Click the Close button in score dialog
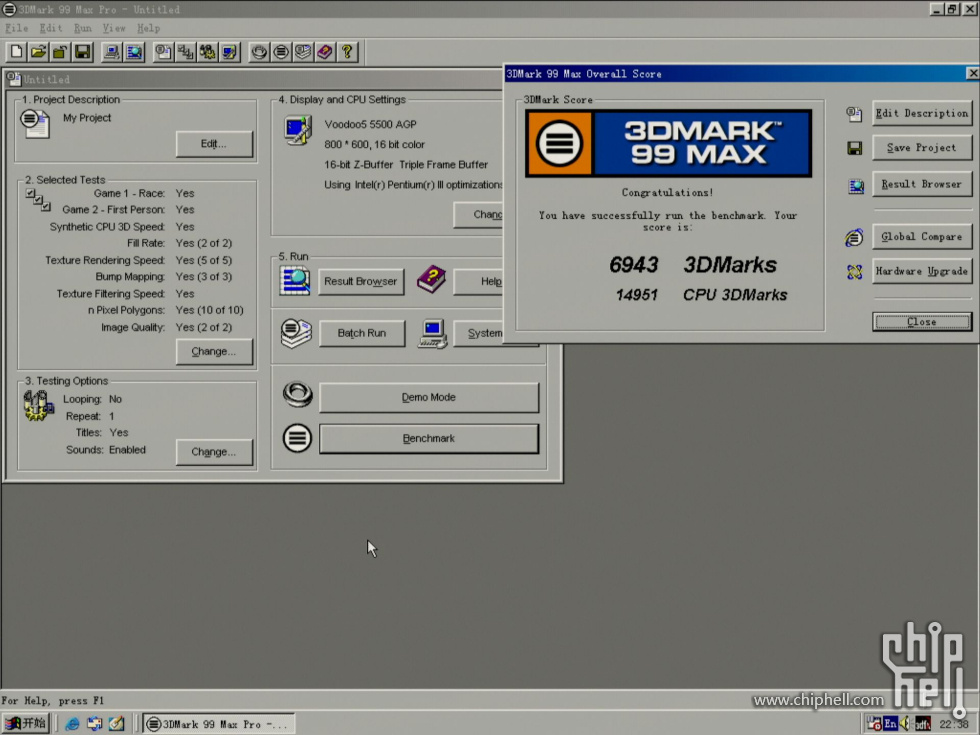 [922, 322]
